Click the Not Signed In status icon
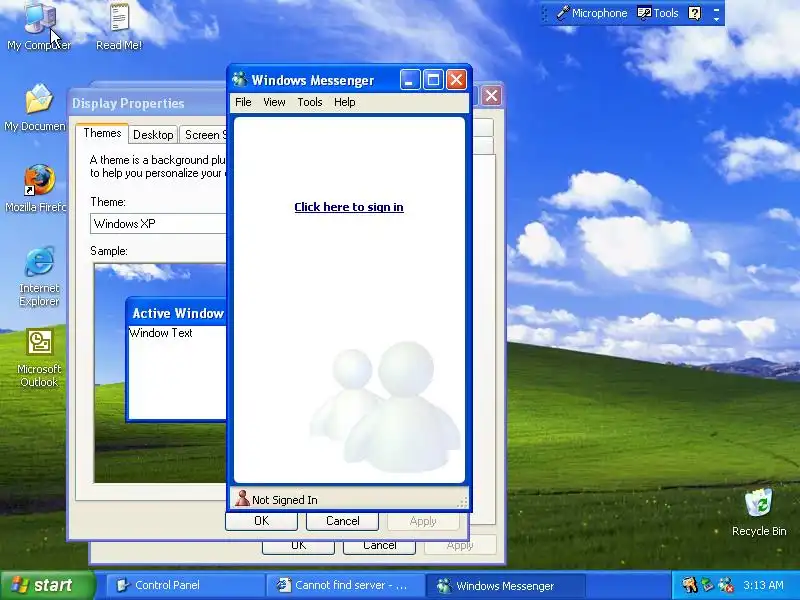 tap(242, 498)
